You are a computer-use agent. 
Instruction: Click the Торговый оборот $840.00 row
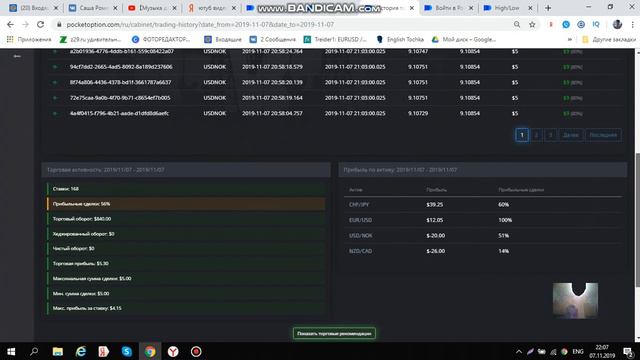187,219
